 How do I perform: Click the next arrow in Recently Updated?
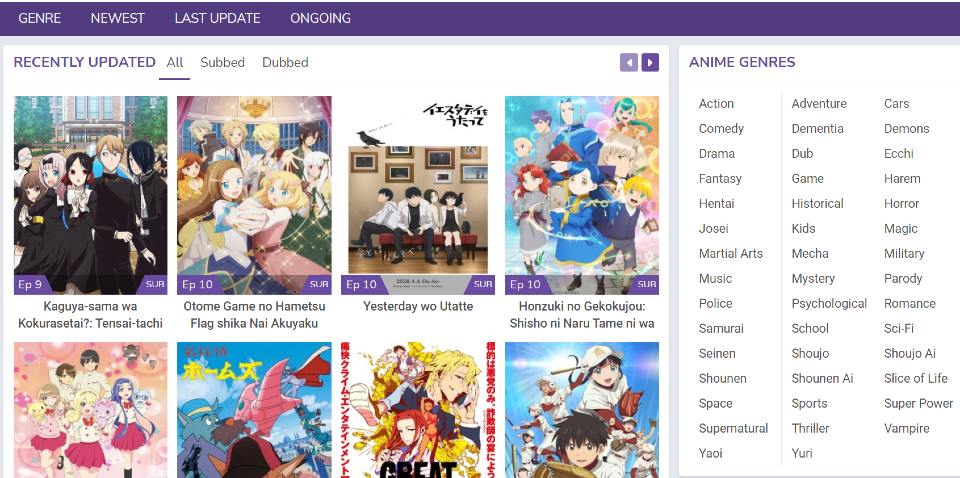click(x=650, y=63)
